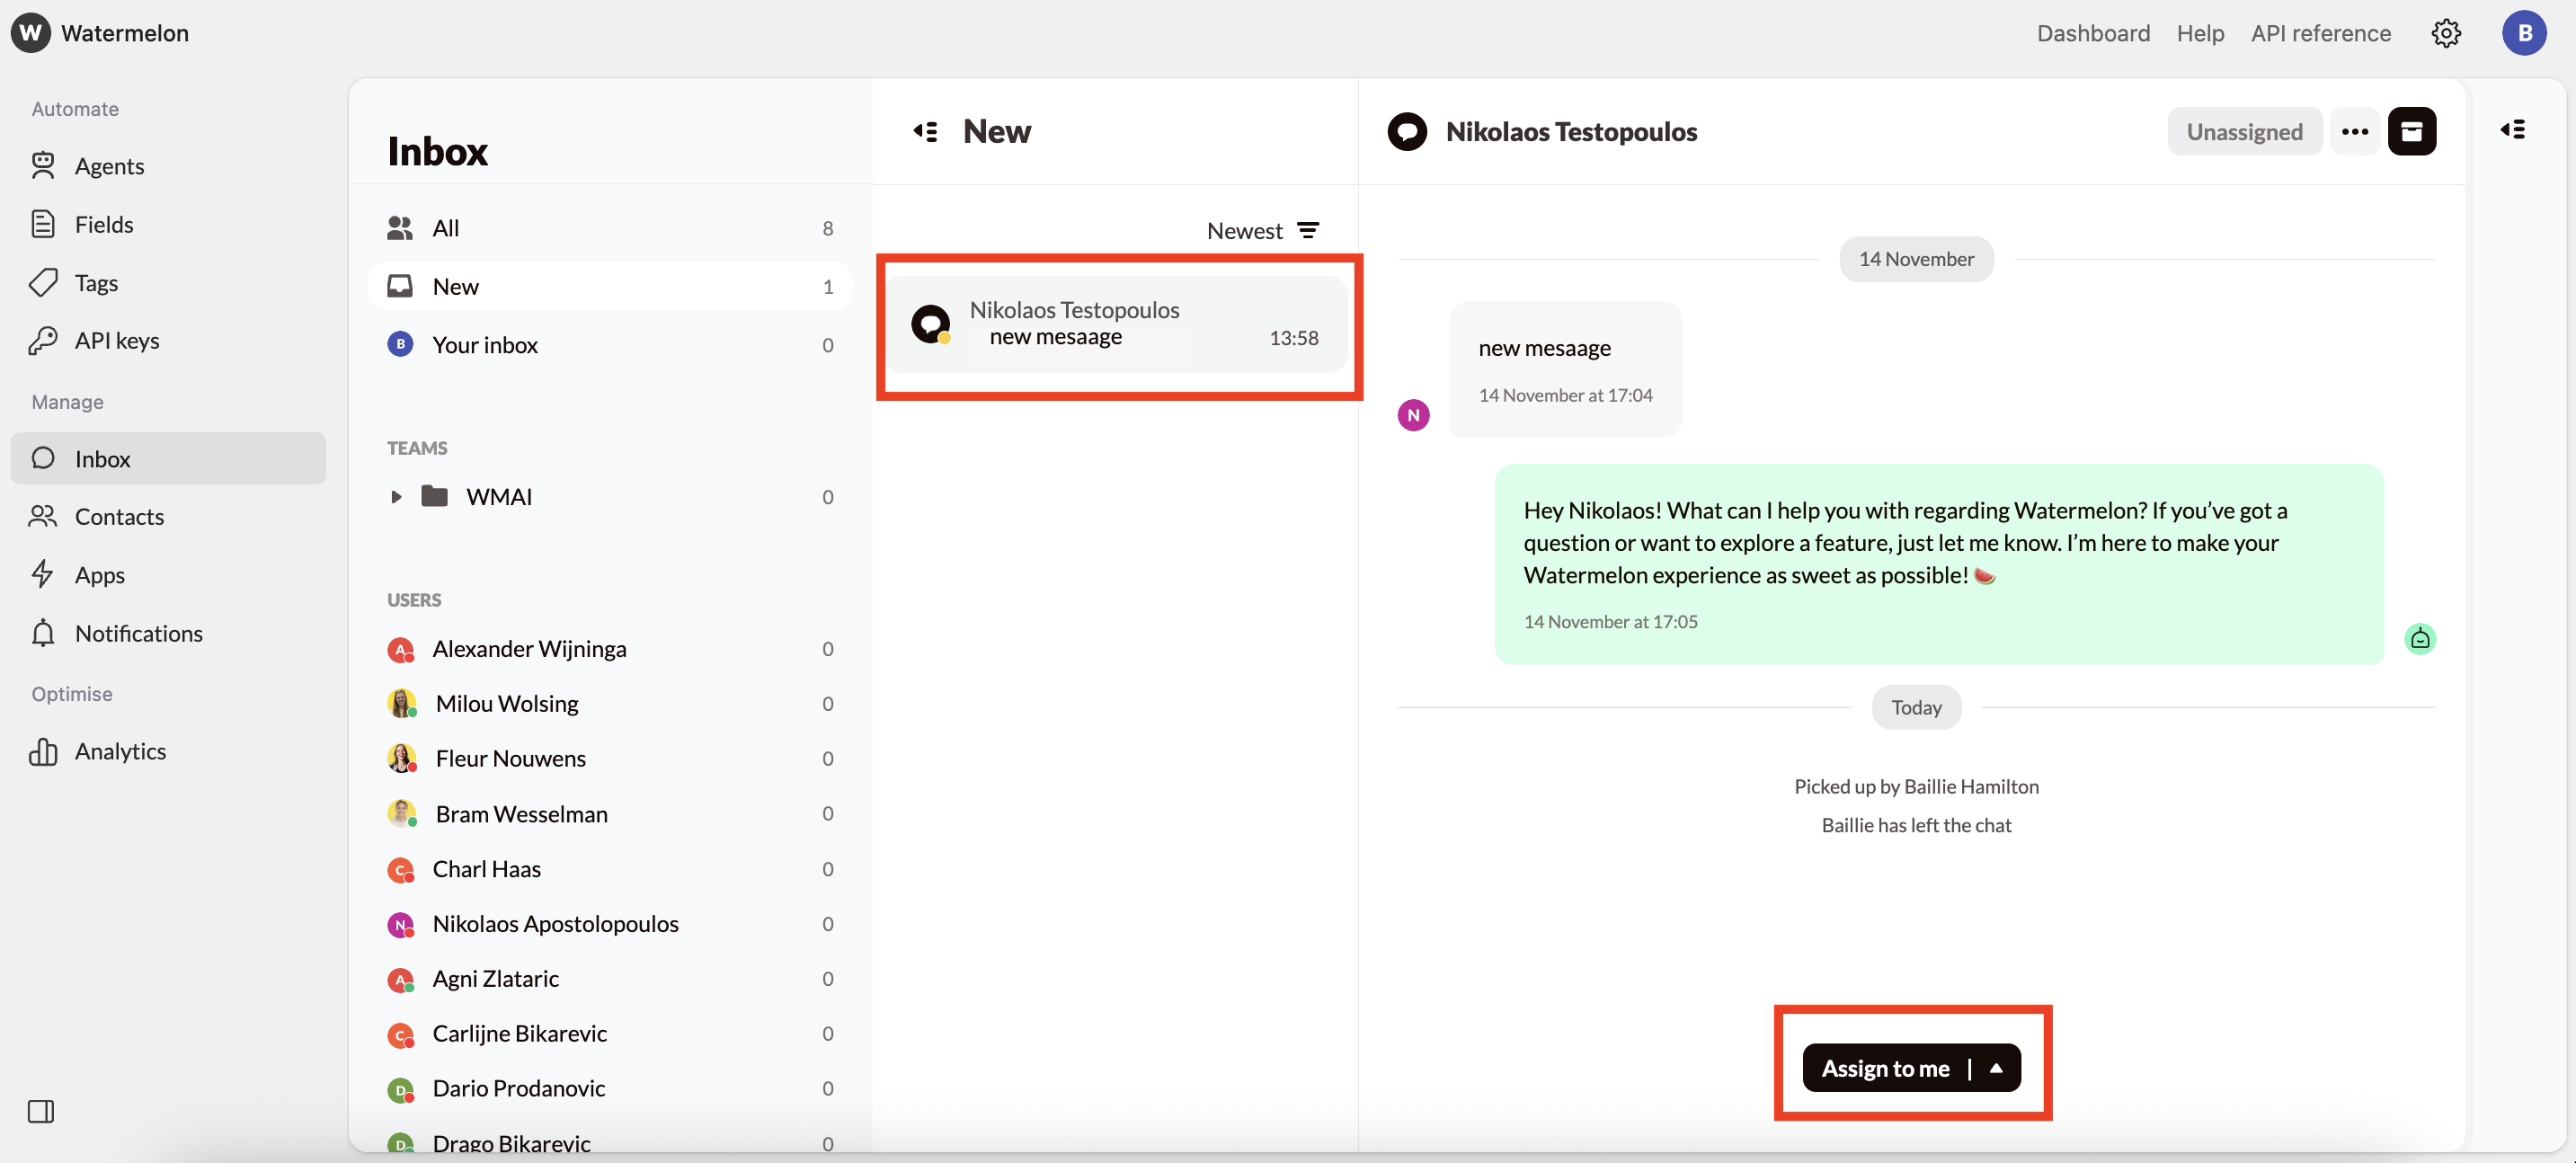Expand the WMAI team folder

click(396, 497)
